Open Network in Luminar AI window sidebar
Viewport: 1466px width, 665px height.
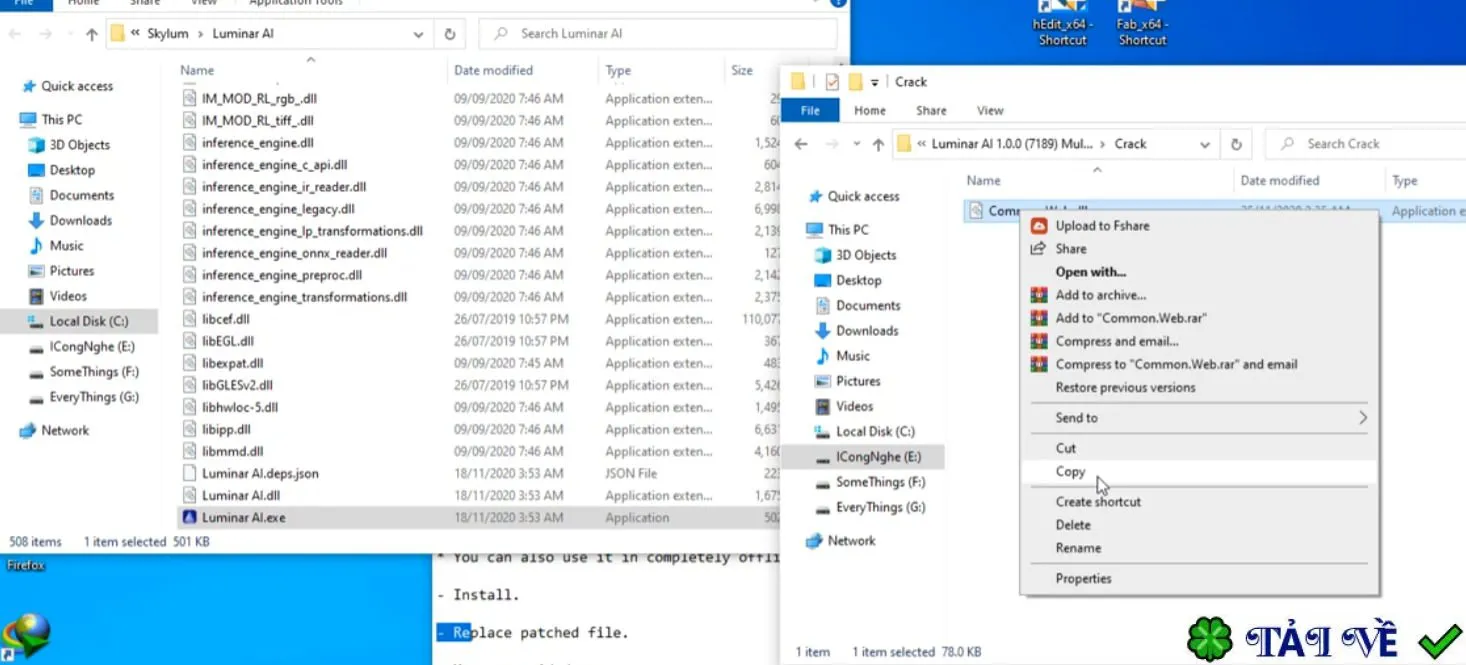[x=65, y=431]
